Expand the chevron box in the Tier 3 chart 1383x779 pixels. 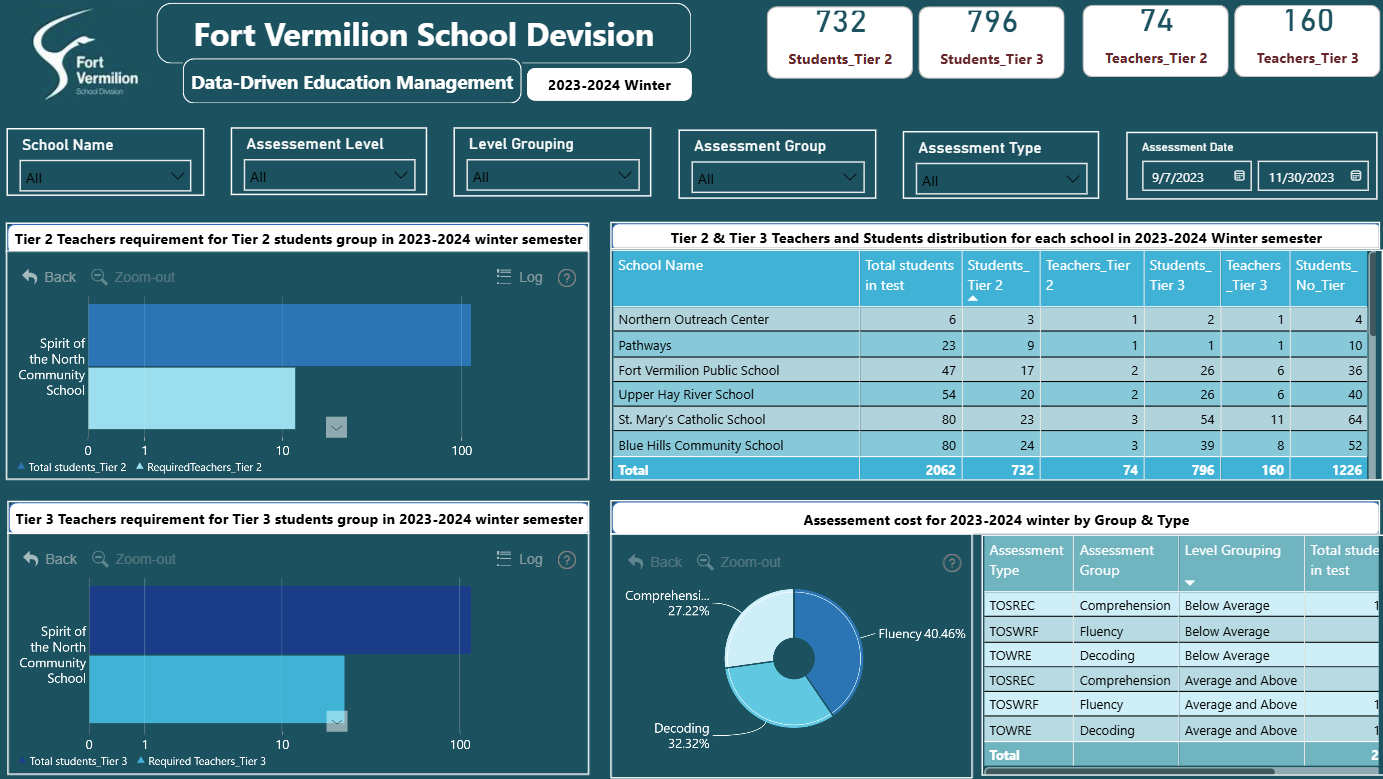pyautogui.click(x=337, y=721)
